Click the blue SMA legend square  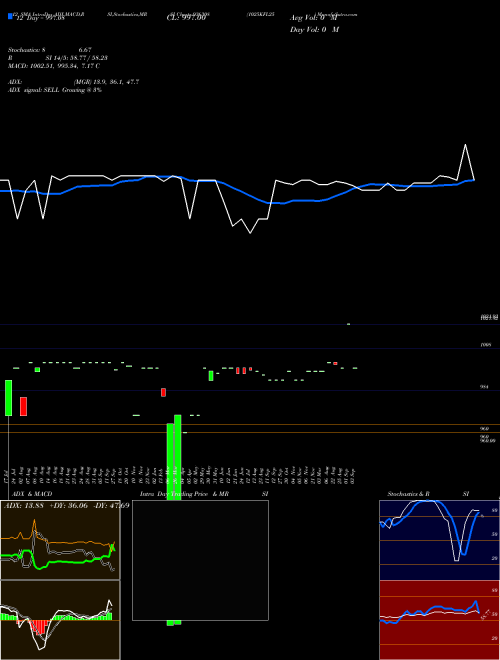10,17
